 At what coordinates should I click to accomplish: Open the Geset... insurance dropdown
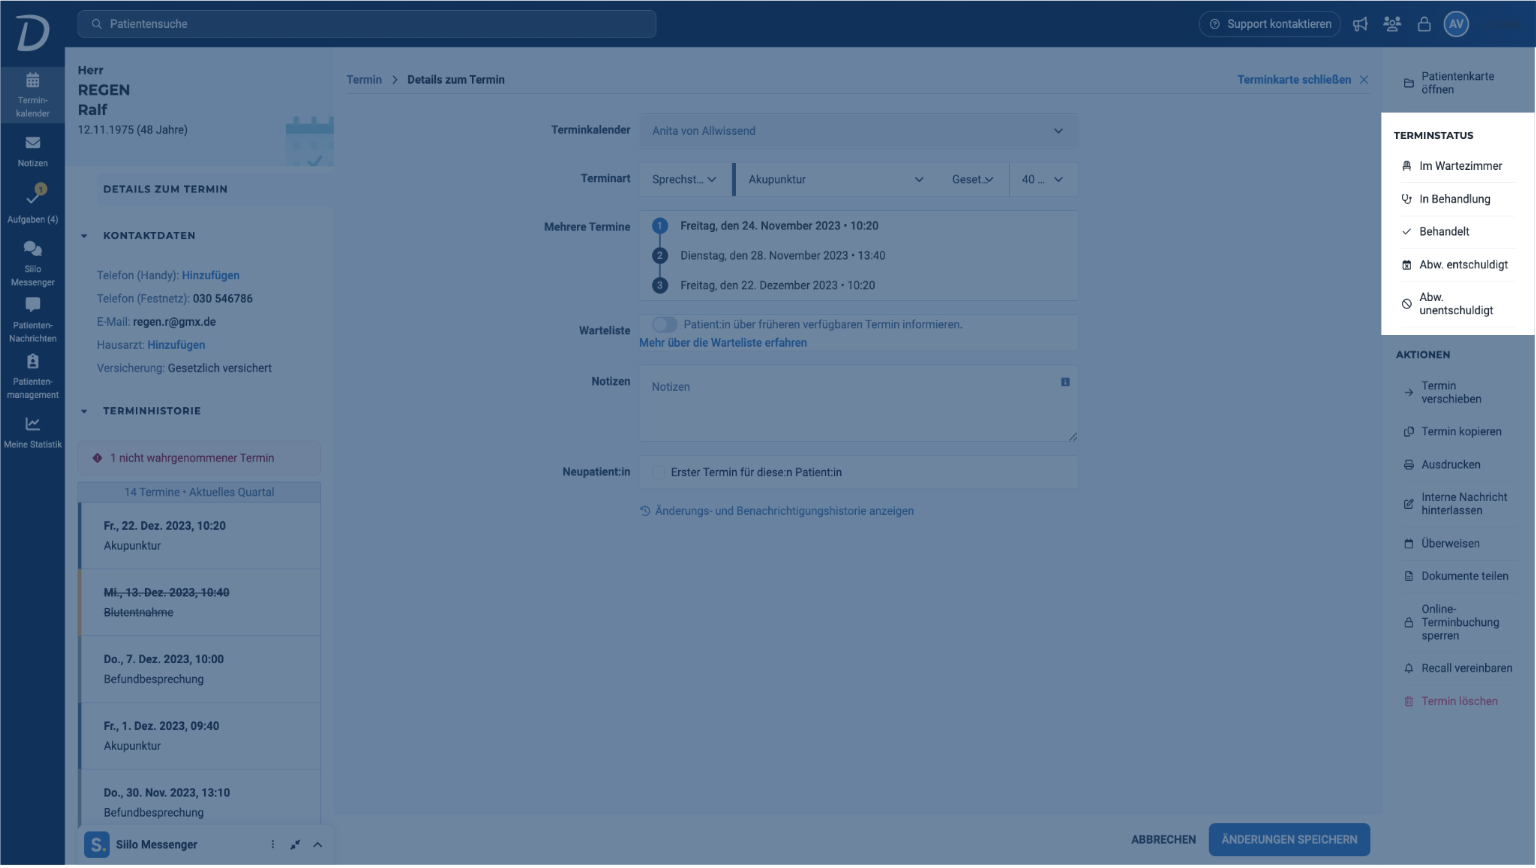point(973,180)
